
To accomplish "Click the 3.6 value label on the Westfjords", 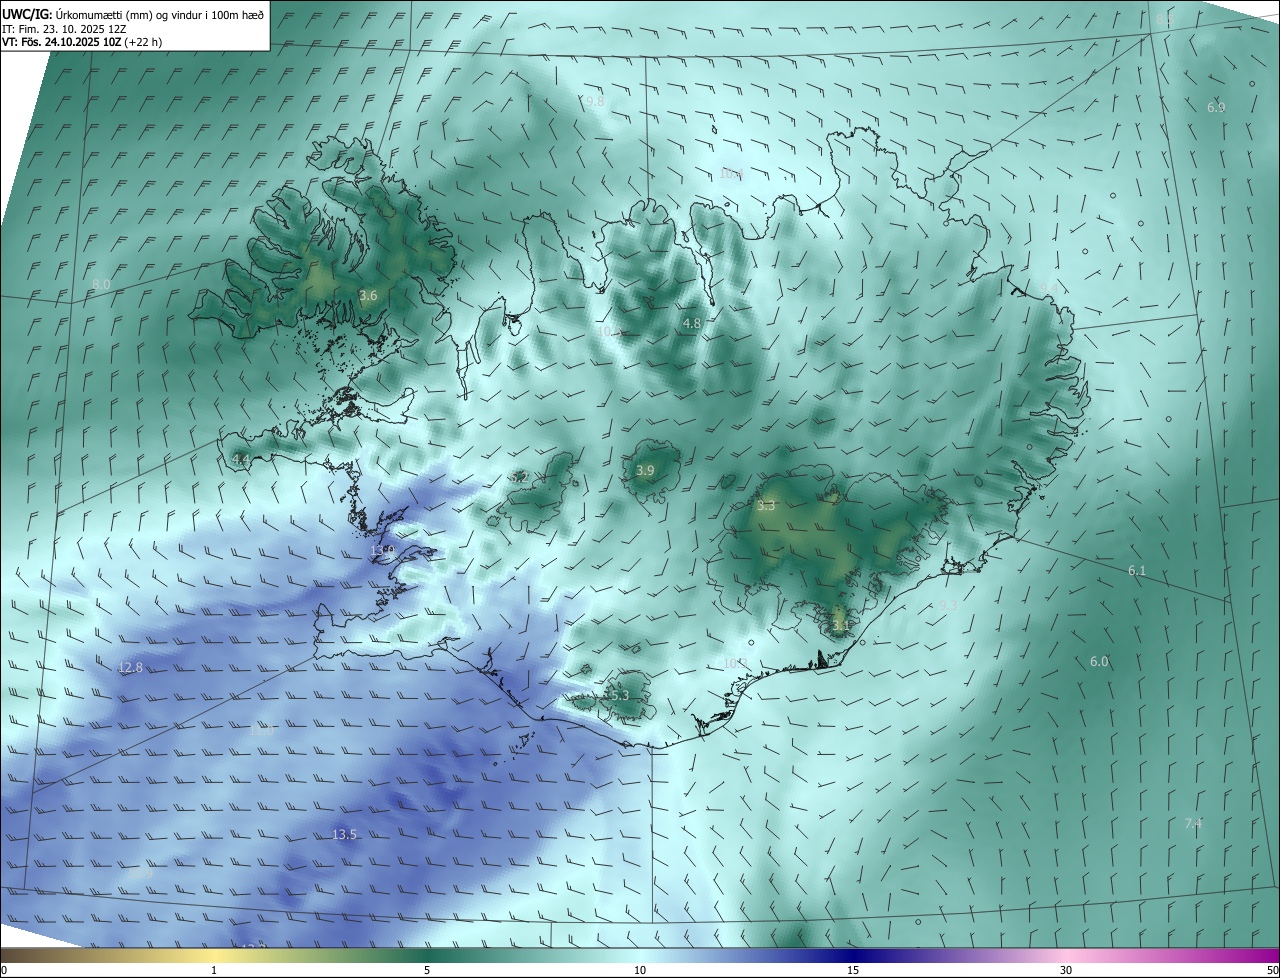I will tap(368, 296).
